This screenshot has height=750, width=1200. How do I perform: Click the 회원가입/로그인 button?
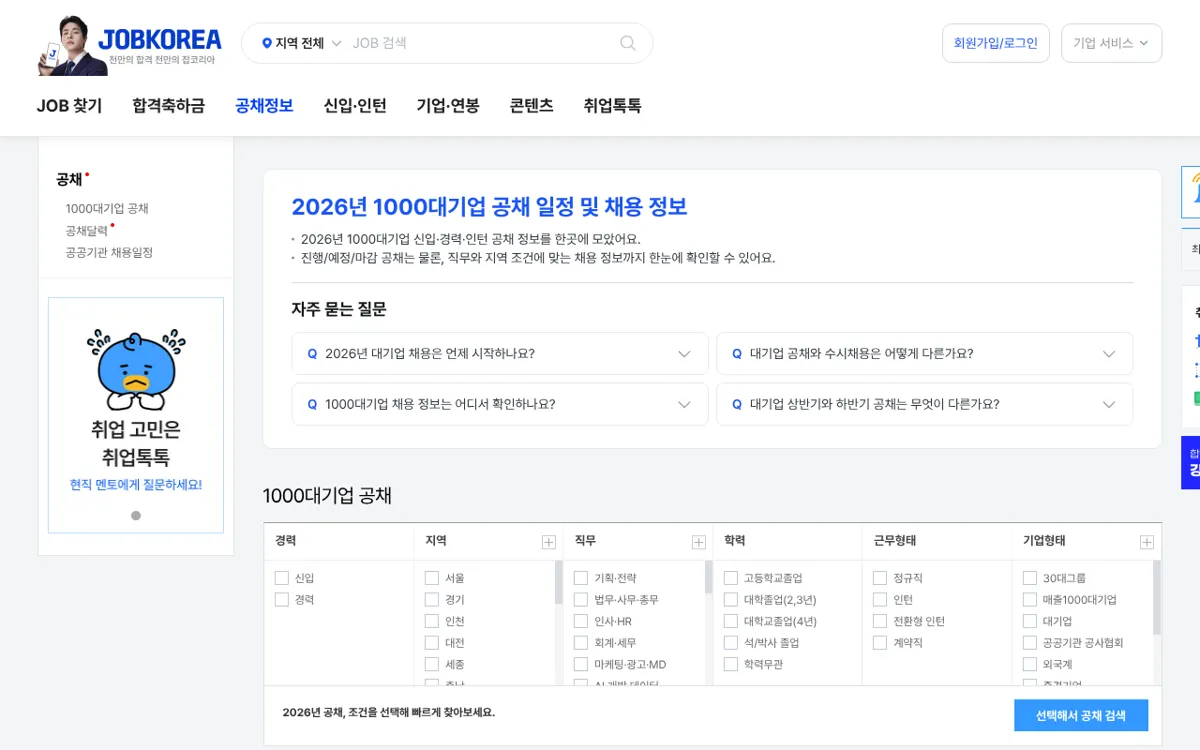pos(996,43)
